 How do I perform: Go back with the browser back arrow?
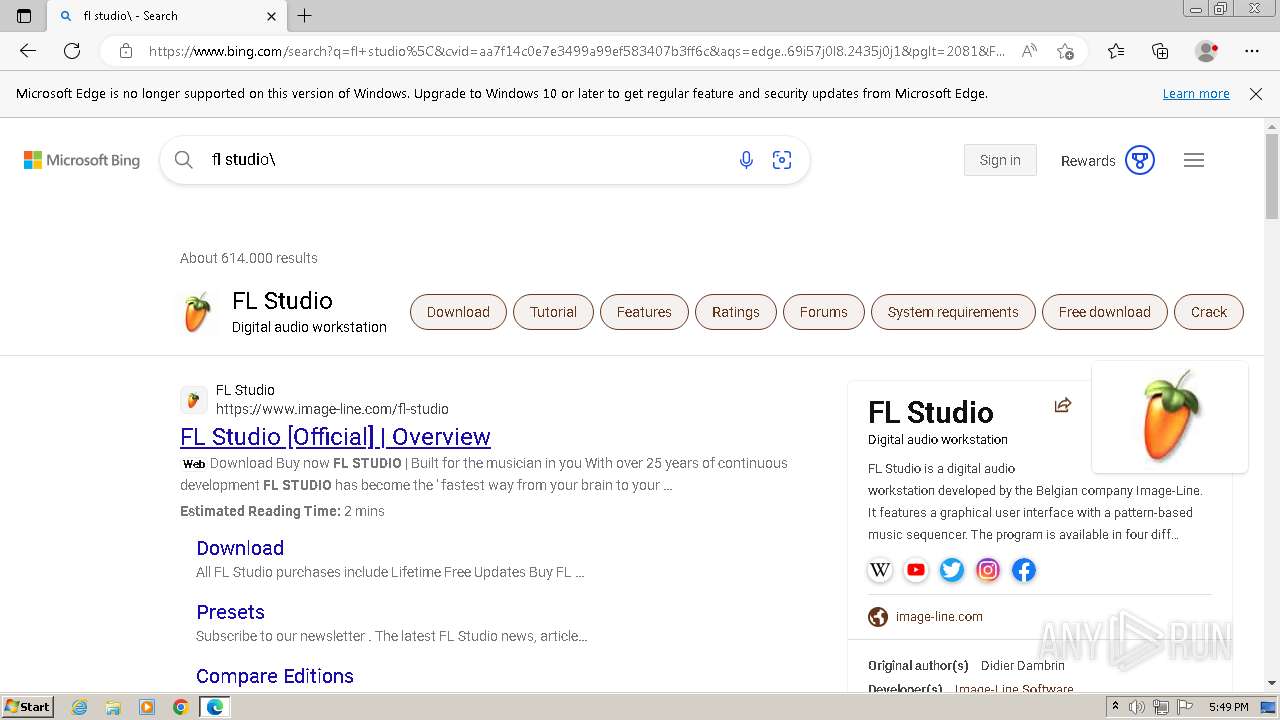tap(28, 51)
